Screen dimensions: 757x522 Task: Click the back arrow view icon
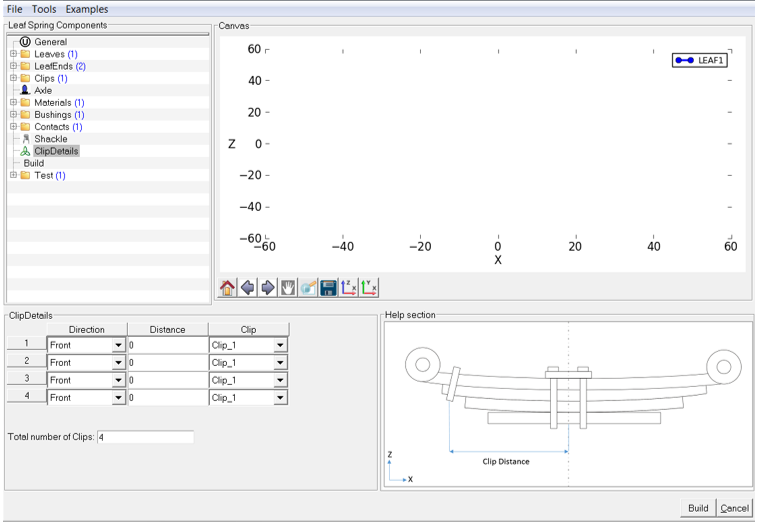coord(247,288)
